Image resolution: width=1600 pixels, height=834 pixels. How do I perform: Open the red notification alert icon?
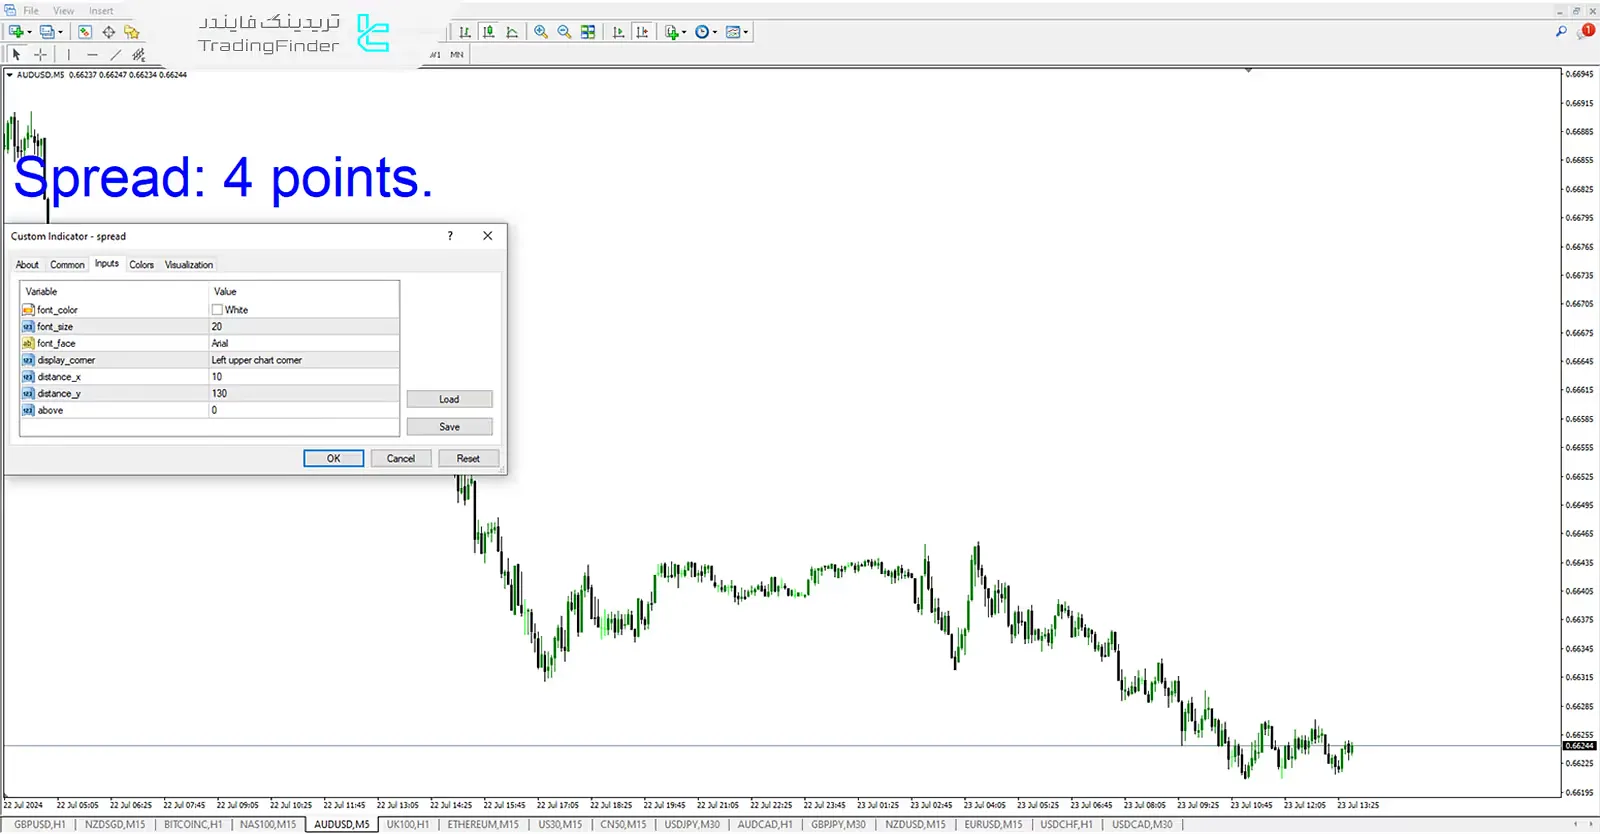1586,31
